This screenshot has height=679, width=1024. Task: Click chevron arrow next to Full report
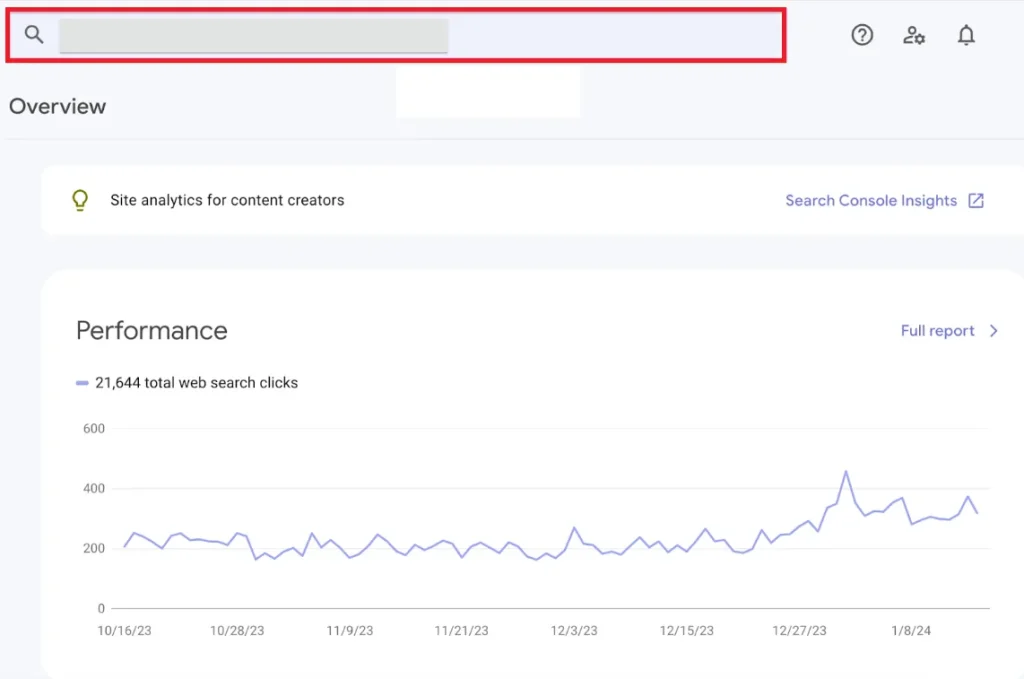993,331
